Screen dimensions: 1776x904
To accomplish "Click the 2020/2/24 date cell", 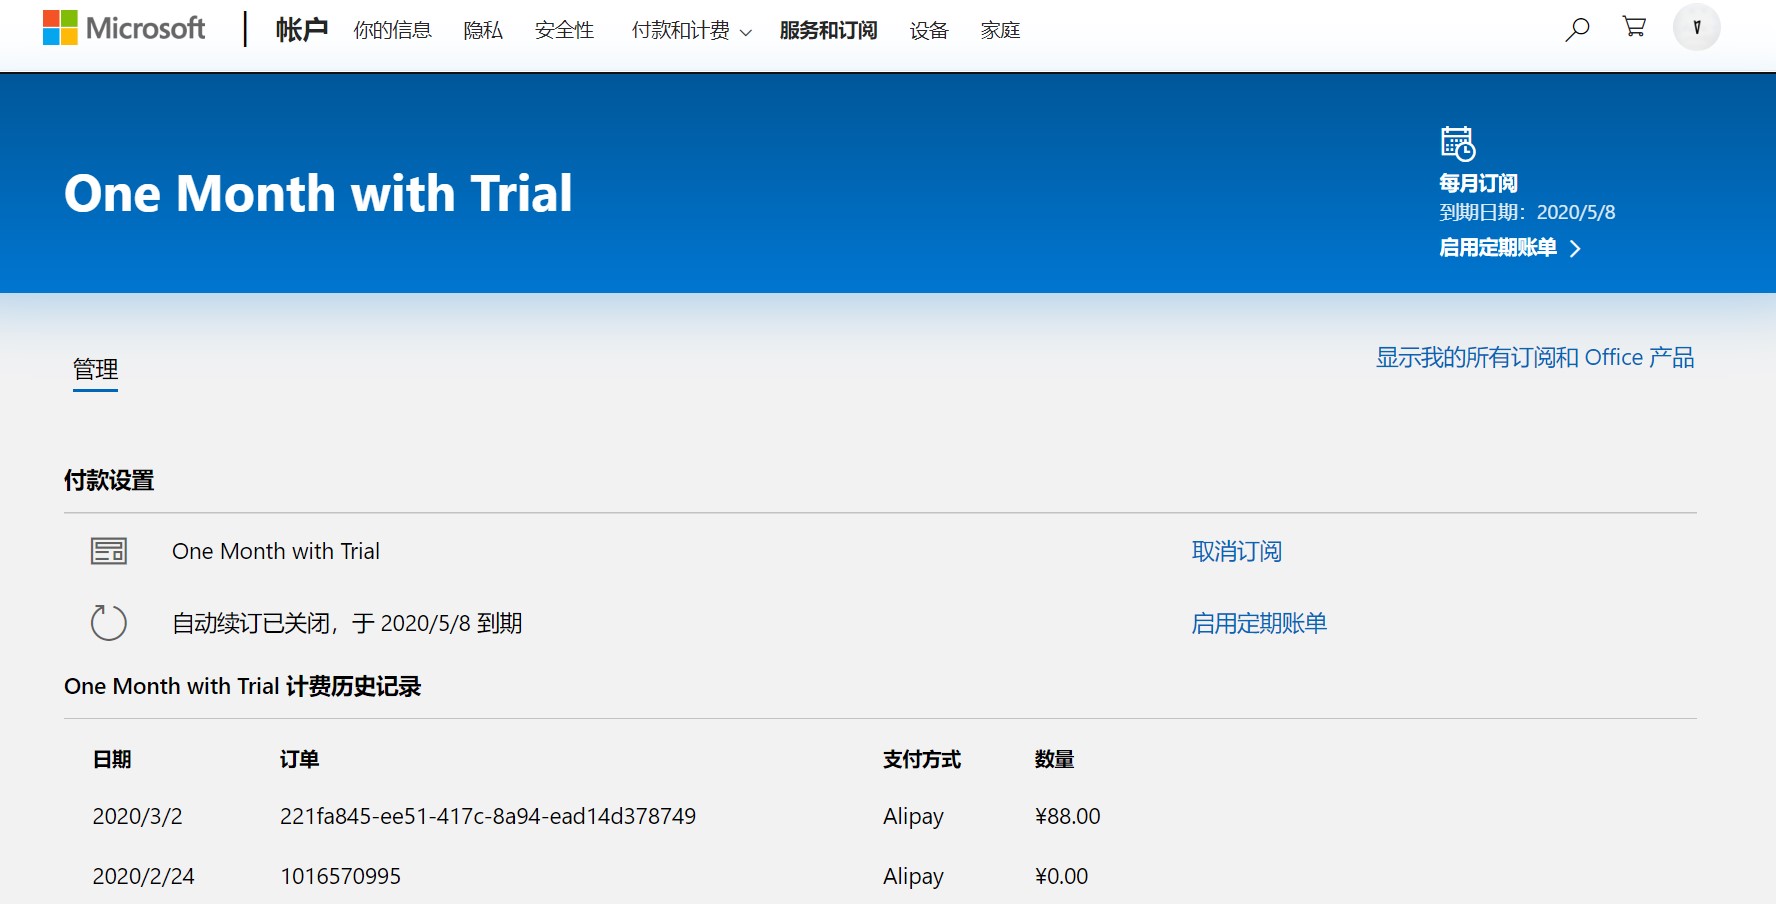I will 144,876.
